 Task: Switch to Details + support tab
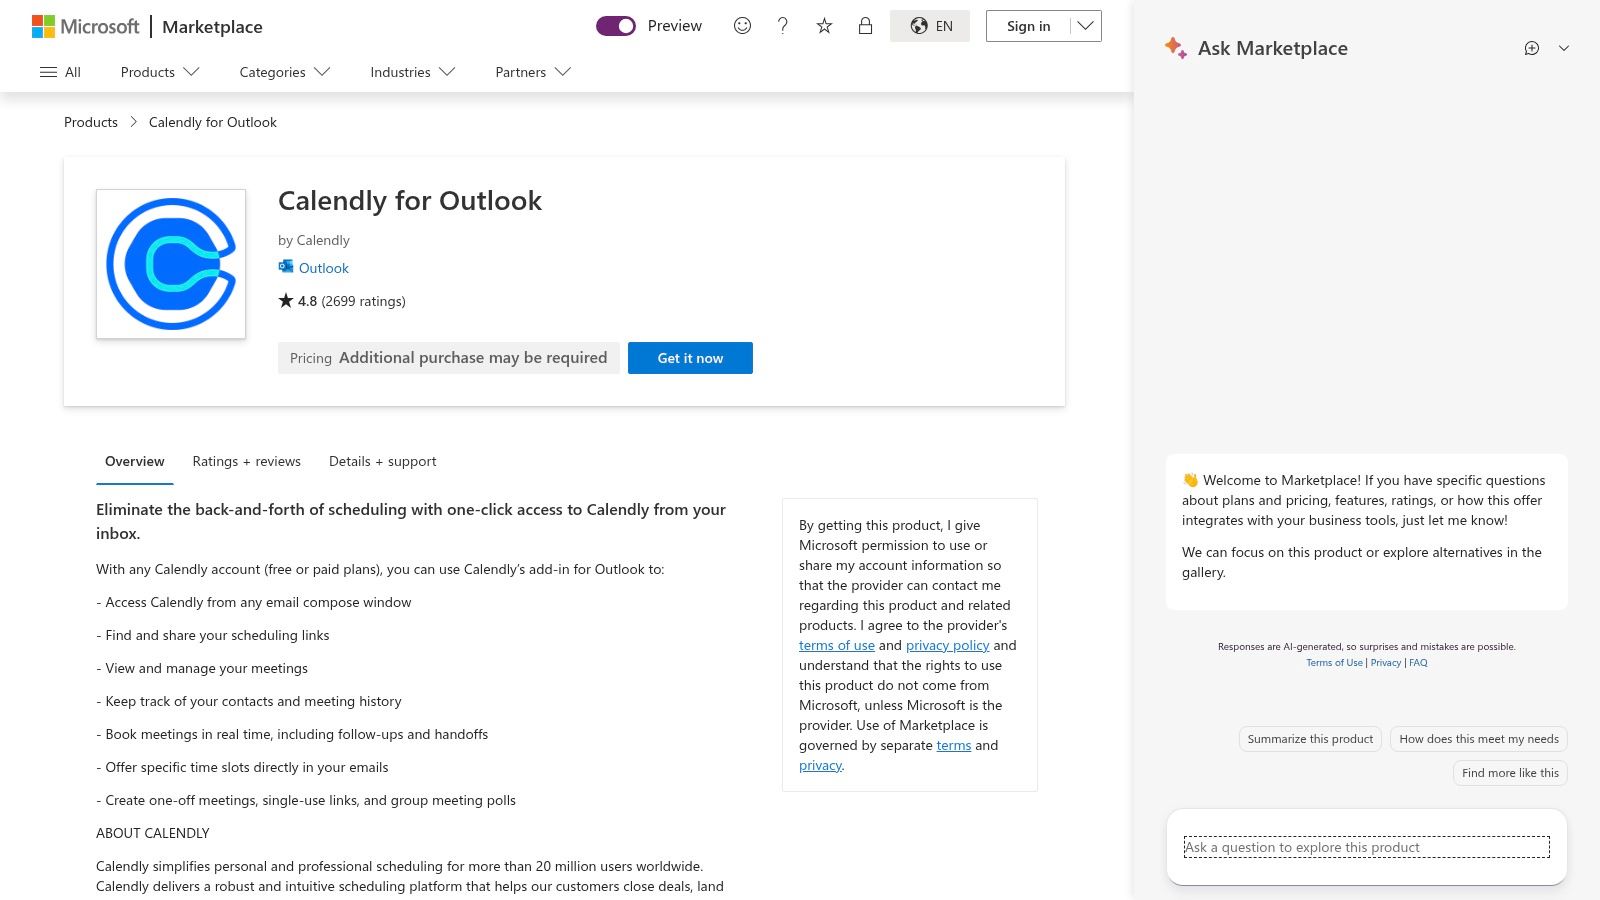pos(383,461)
